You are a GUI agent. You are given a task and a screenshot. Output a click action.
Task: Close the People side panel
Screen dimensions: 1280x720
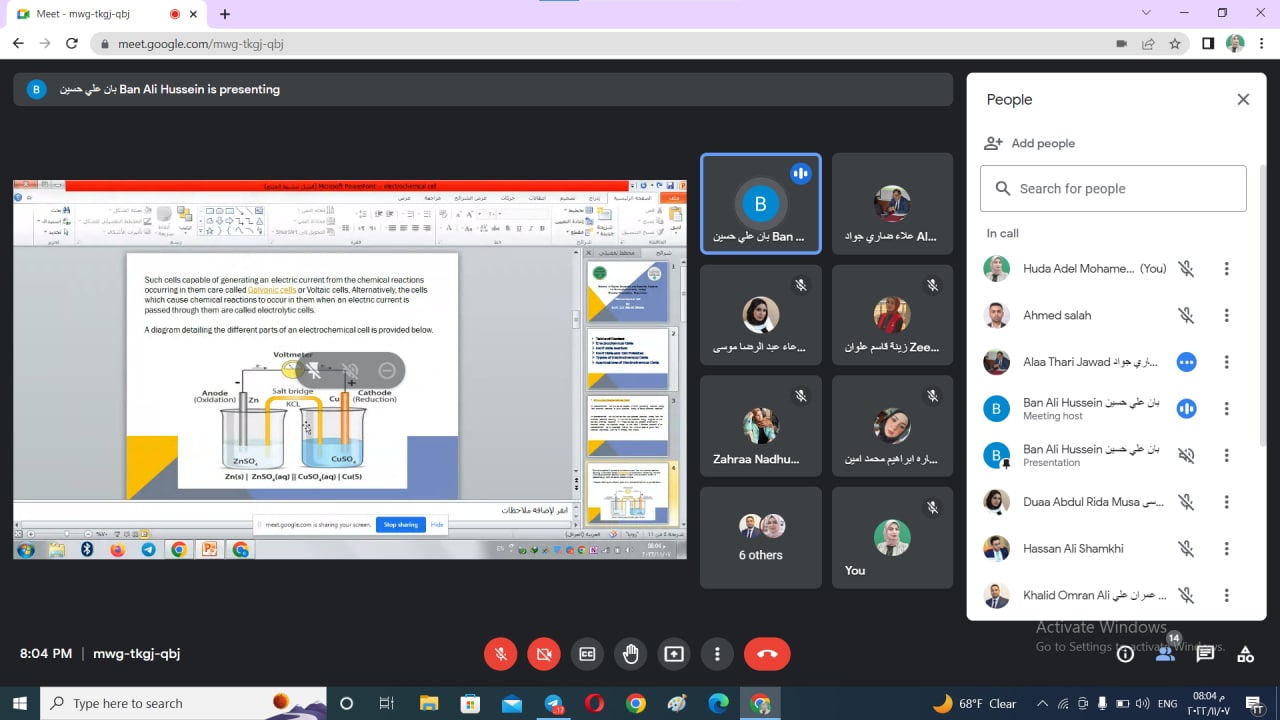pos(1243,99)
